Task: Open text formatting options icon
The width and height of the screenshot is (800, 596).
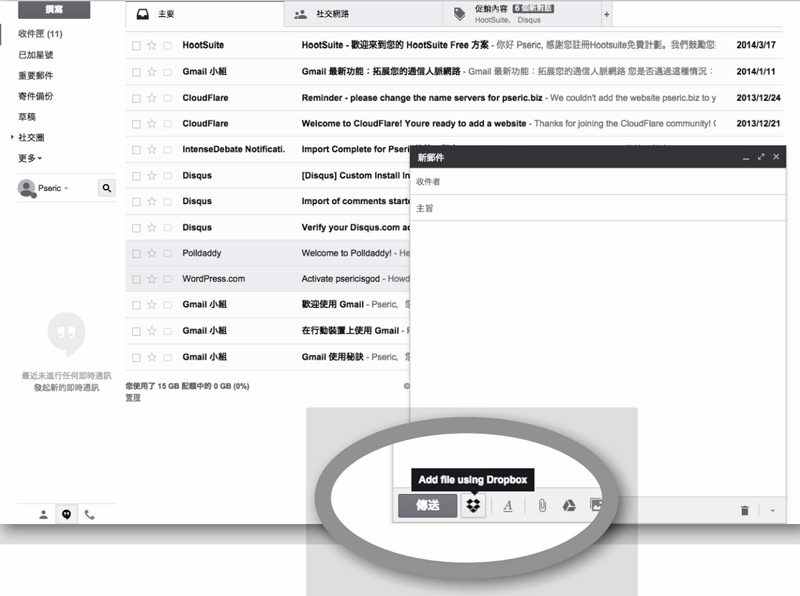Action: (x=508, y=506)
